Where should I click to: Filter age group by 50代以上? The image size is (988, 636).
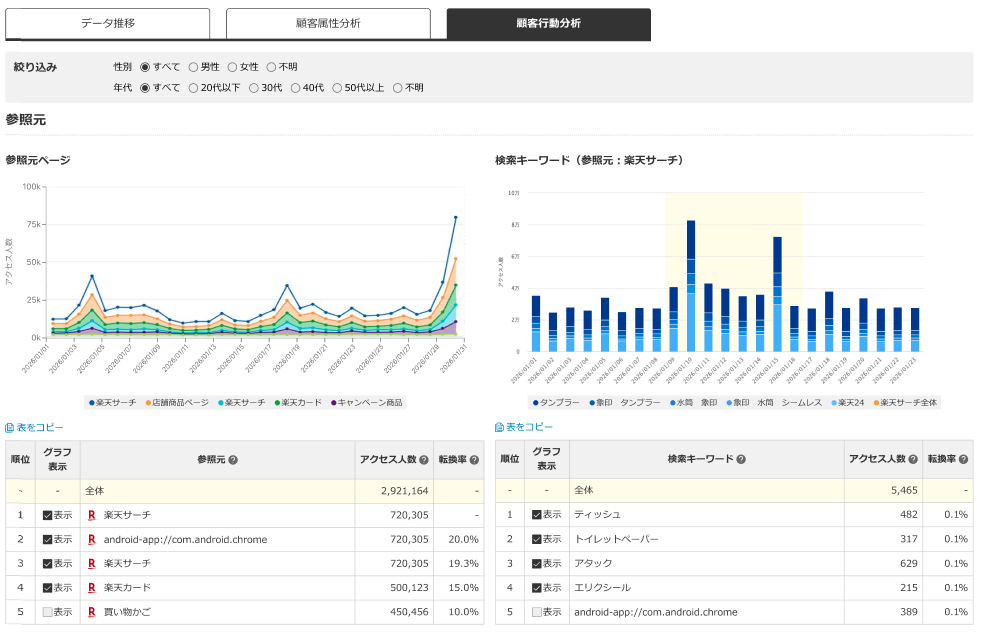tap(337, 88)
